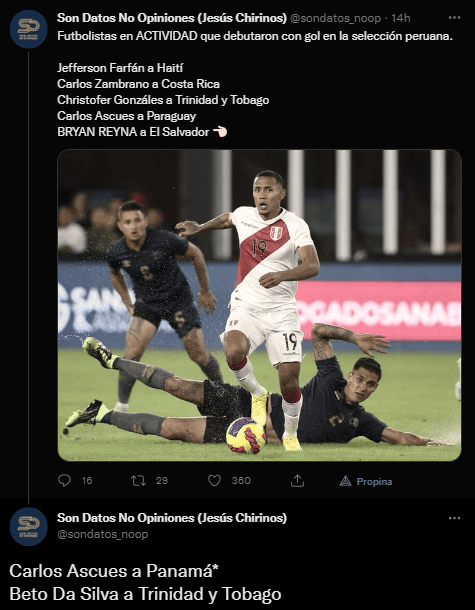Click the 14h timestamp link

pyautogui.click(x=401, y=18)
